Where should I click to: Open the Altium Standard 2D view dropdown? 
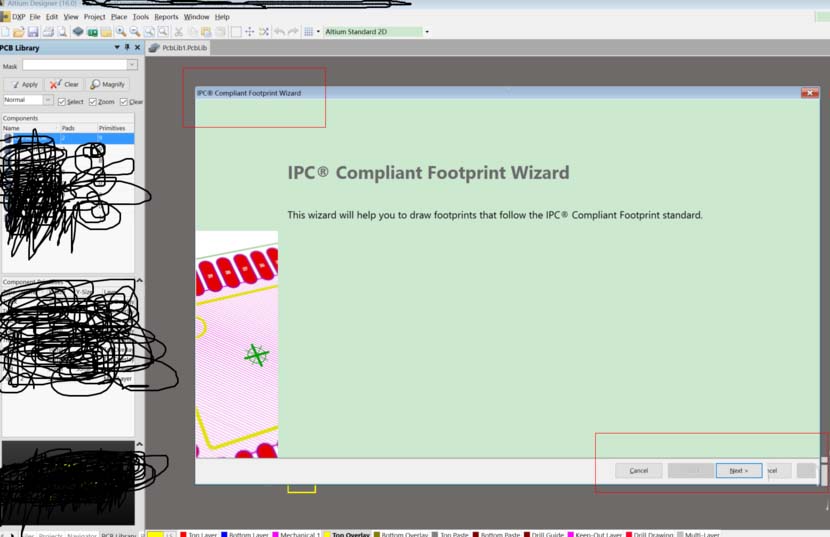(x=427, y=32)
